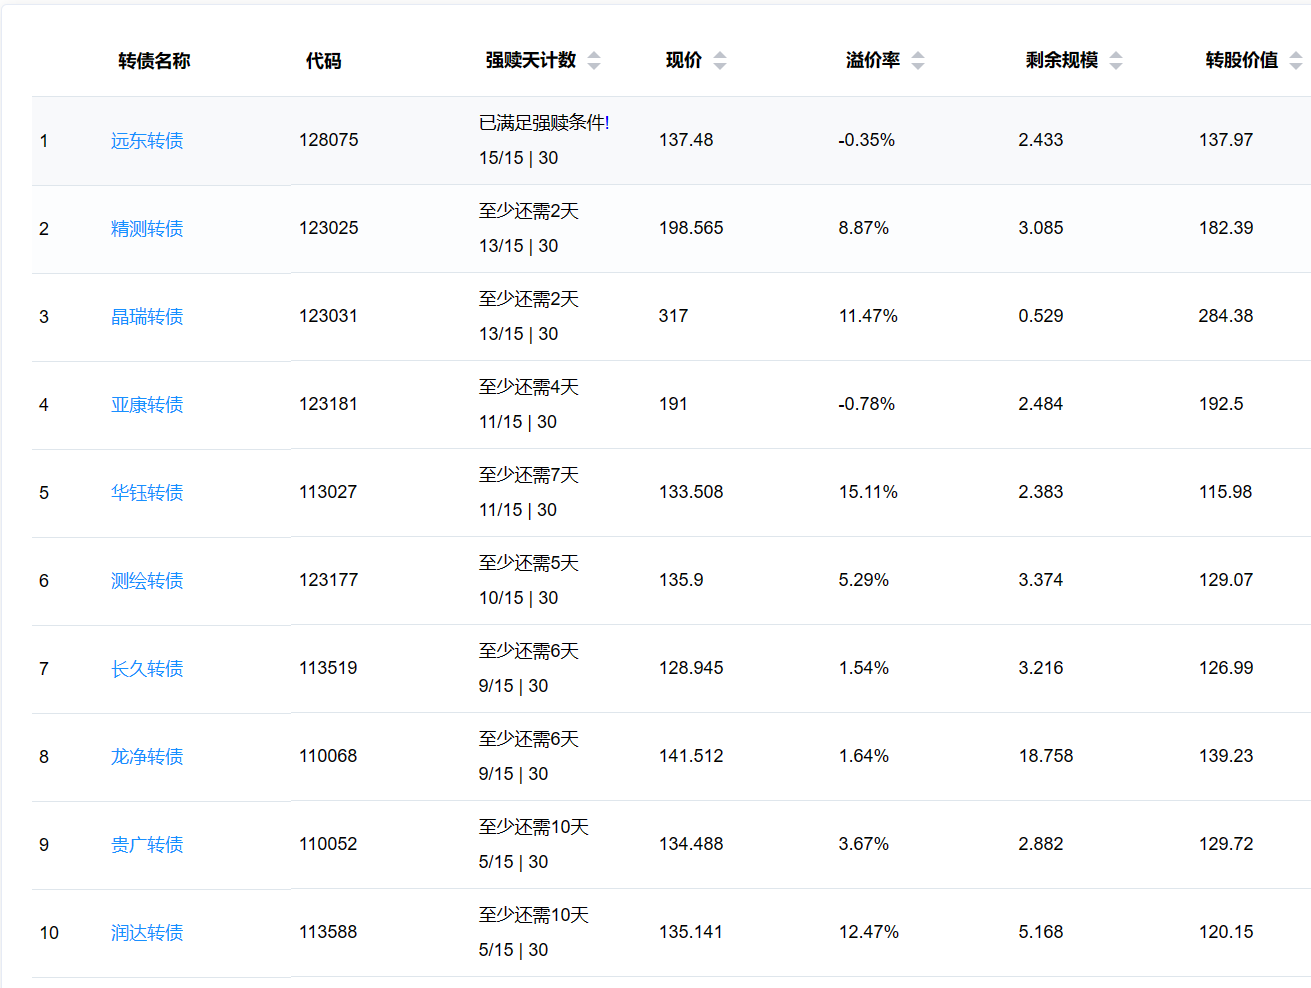View the 贵广转债 link

pyautogui.click(x=147, y=845)
